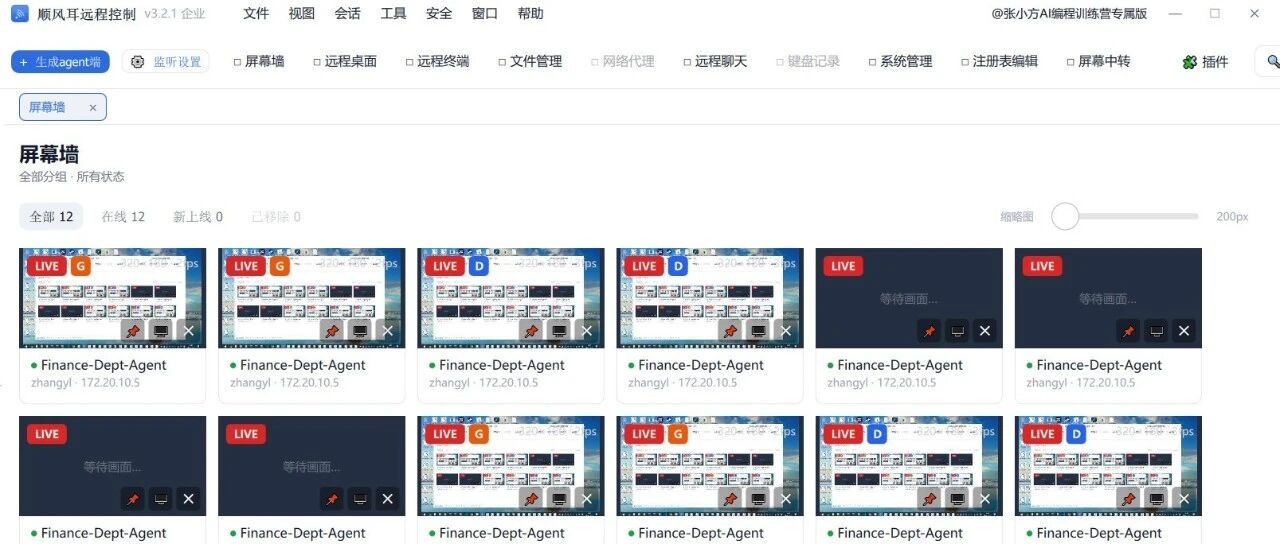Click the 缩略图 thumbnail size slider handle
The height and width of the screenshot is (544, 1280).
pos(1065,216)
